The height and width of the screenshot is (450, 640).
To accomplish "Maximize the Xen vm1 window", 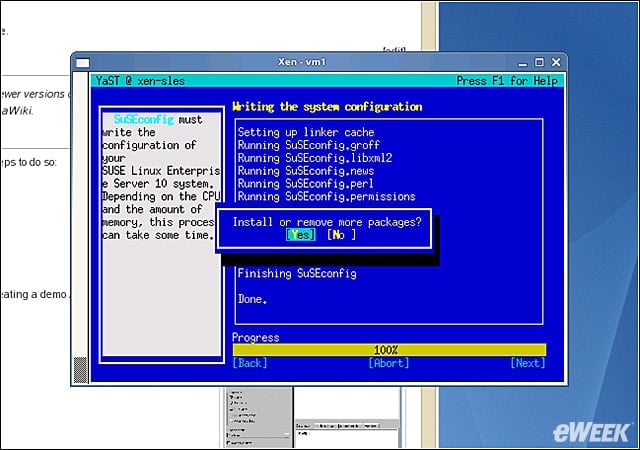I will pos(539,62).
